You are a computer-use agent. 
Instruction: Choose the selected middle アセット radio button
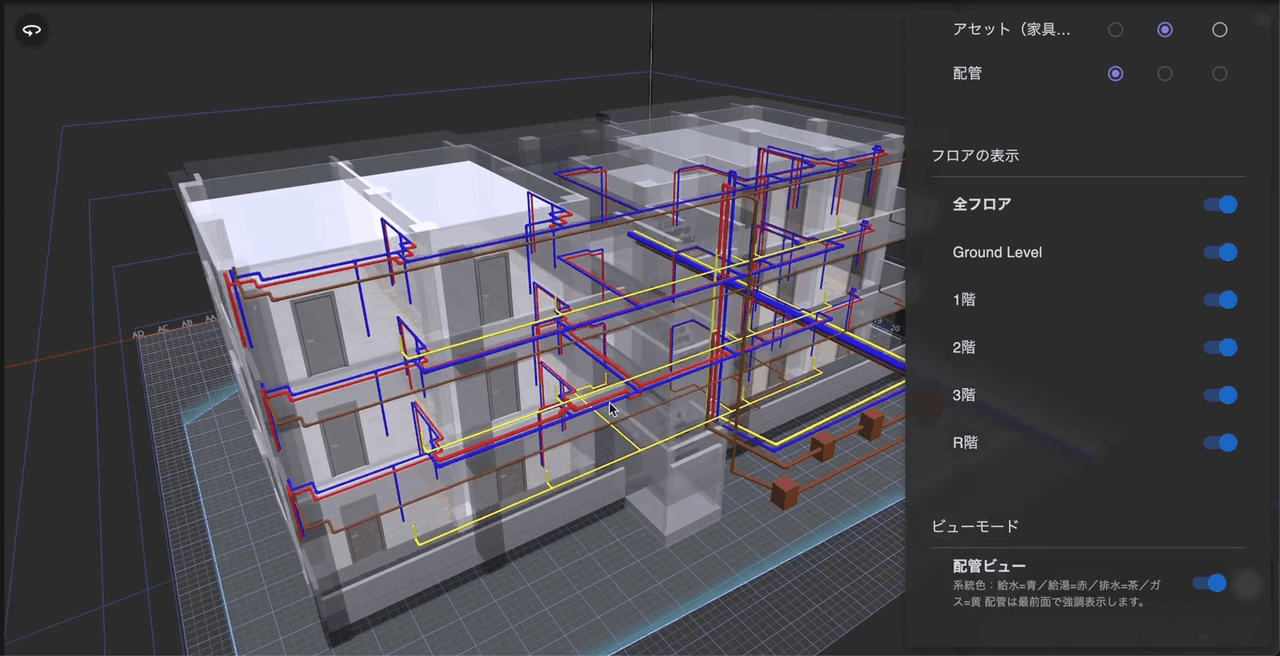coord(1165,30)
